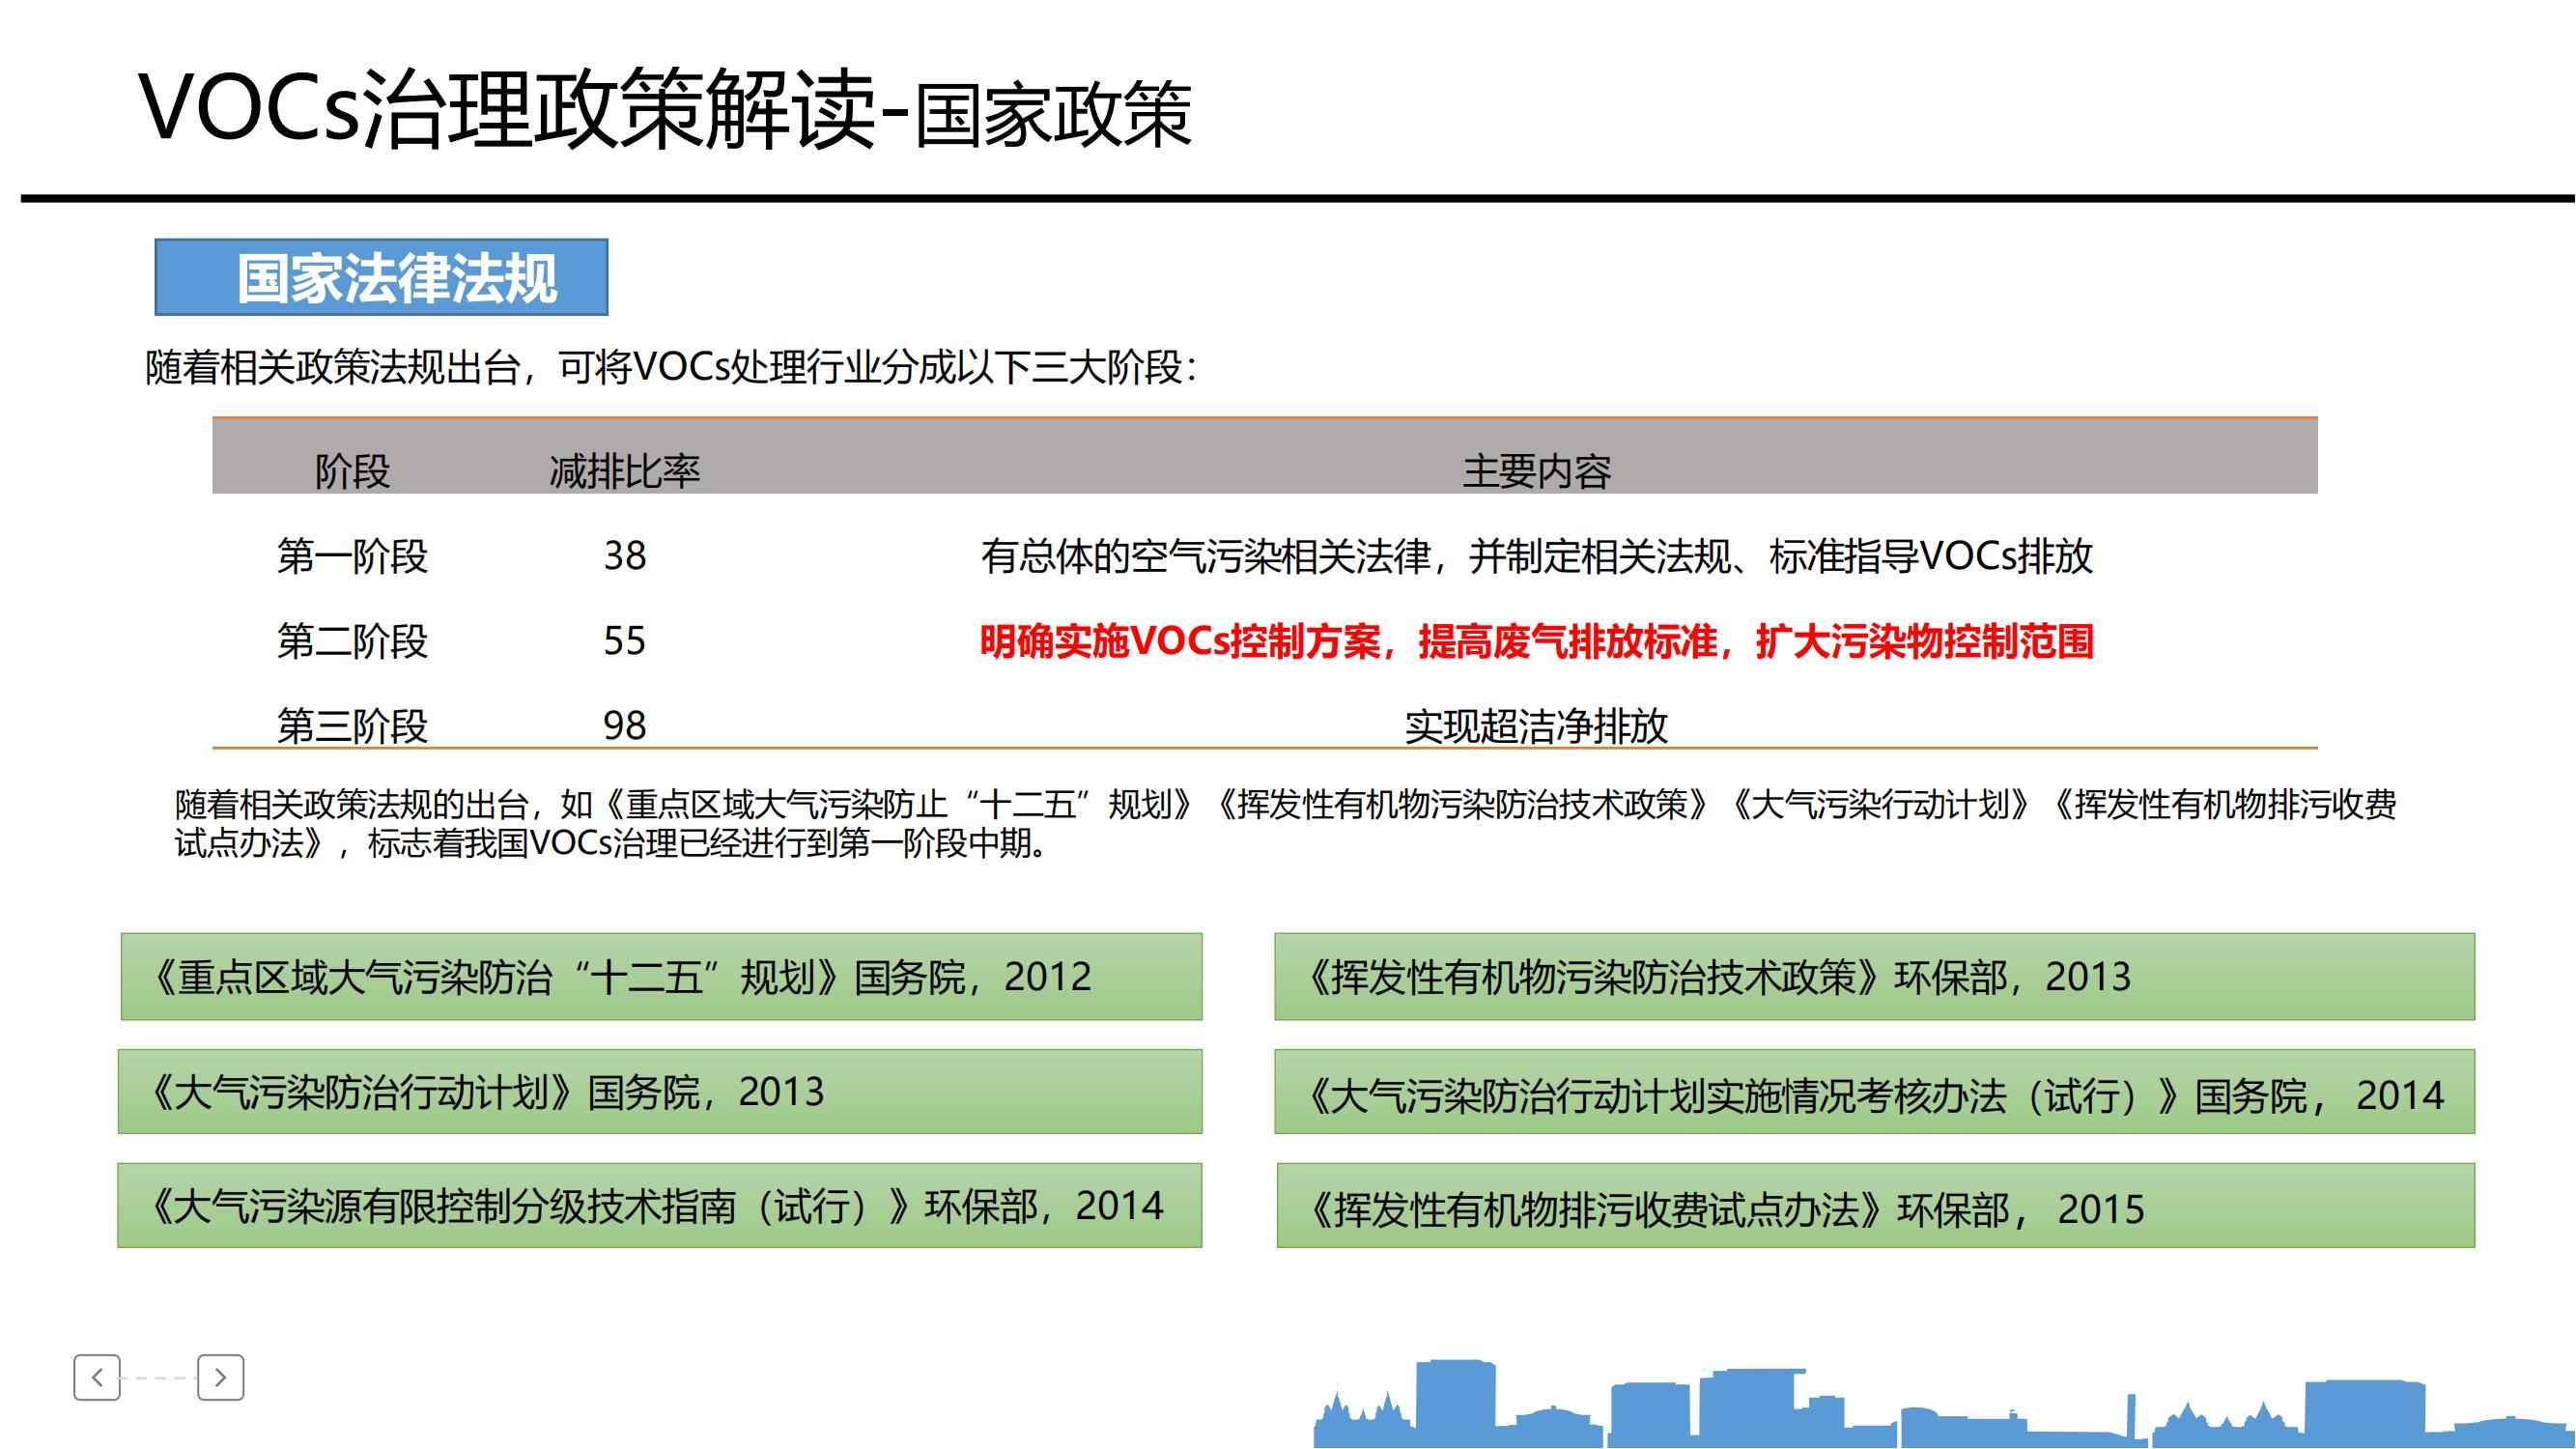
Task: Click 大气污染防治行动计划实施情况考核办法 2014 box
Action: (x=1873, y=1093)
